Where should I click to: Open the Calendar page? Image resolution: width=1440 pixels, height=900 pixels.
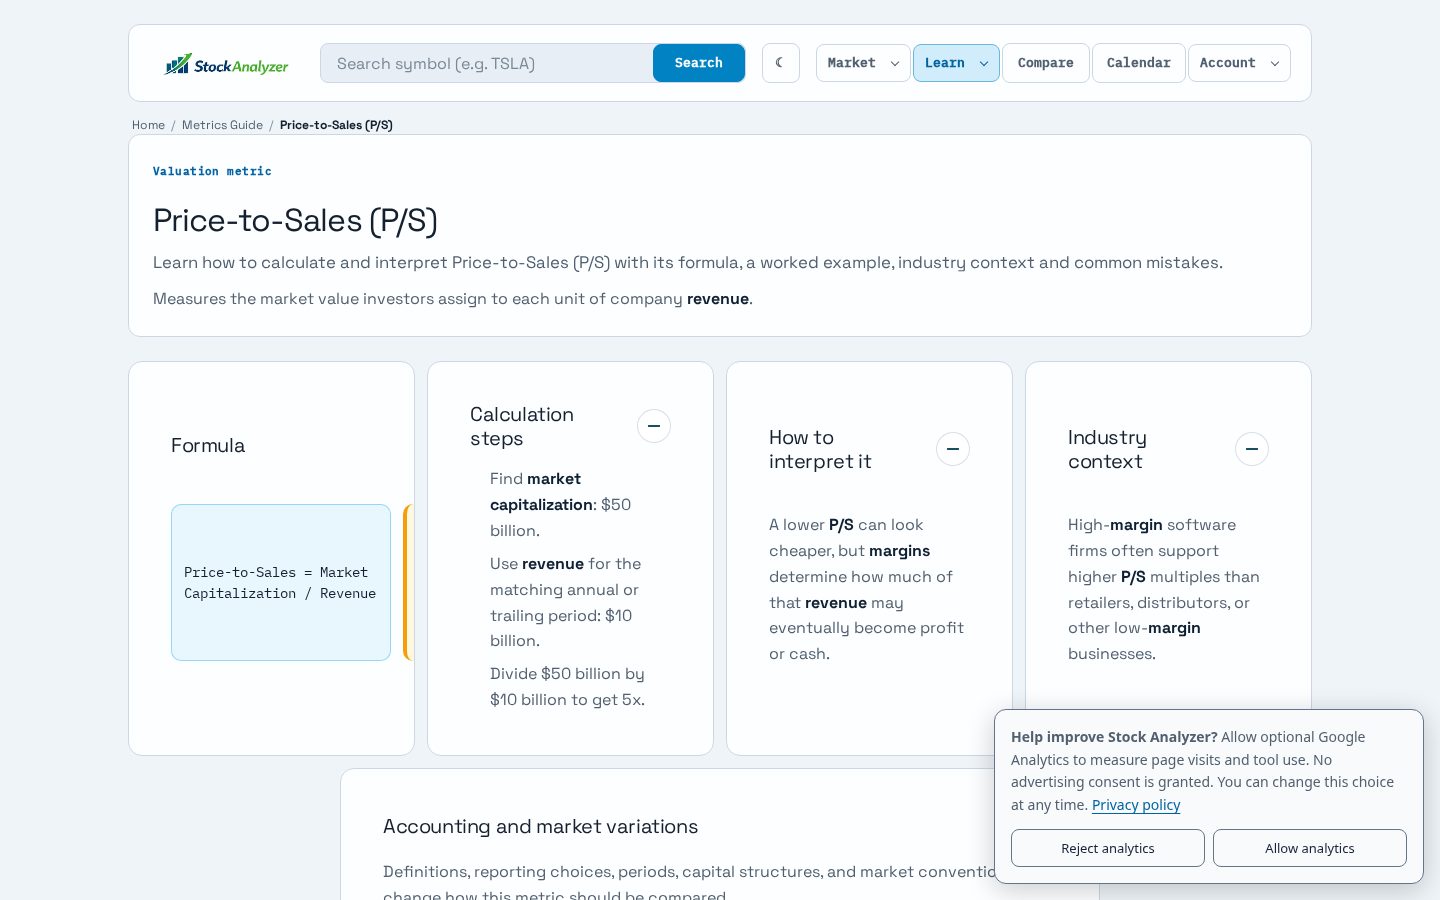coord(1138,63)
